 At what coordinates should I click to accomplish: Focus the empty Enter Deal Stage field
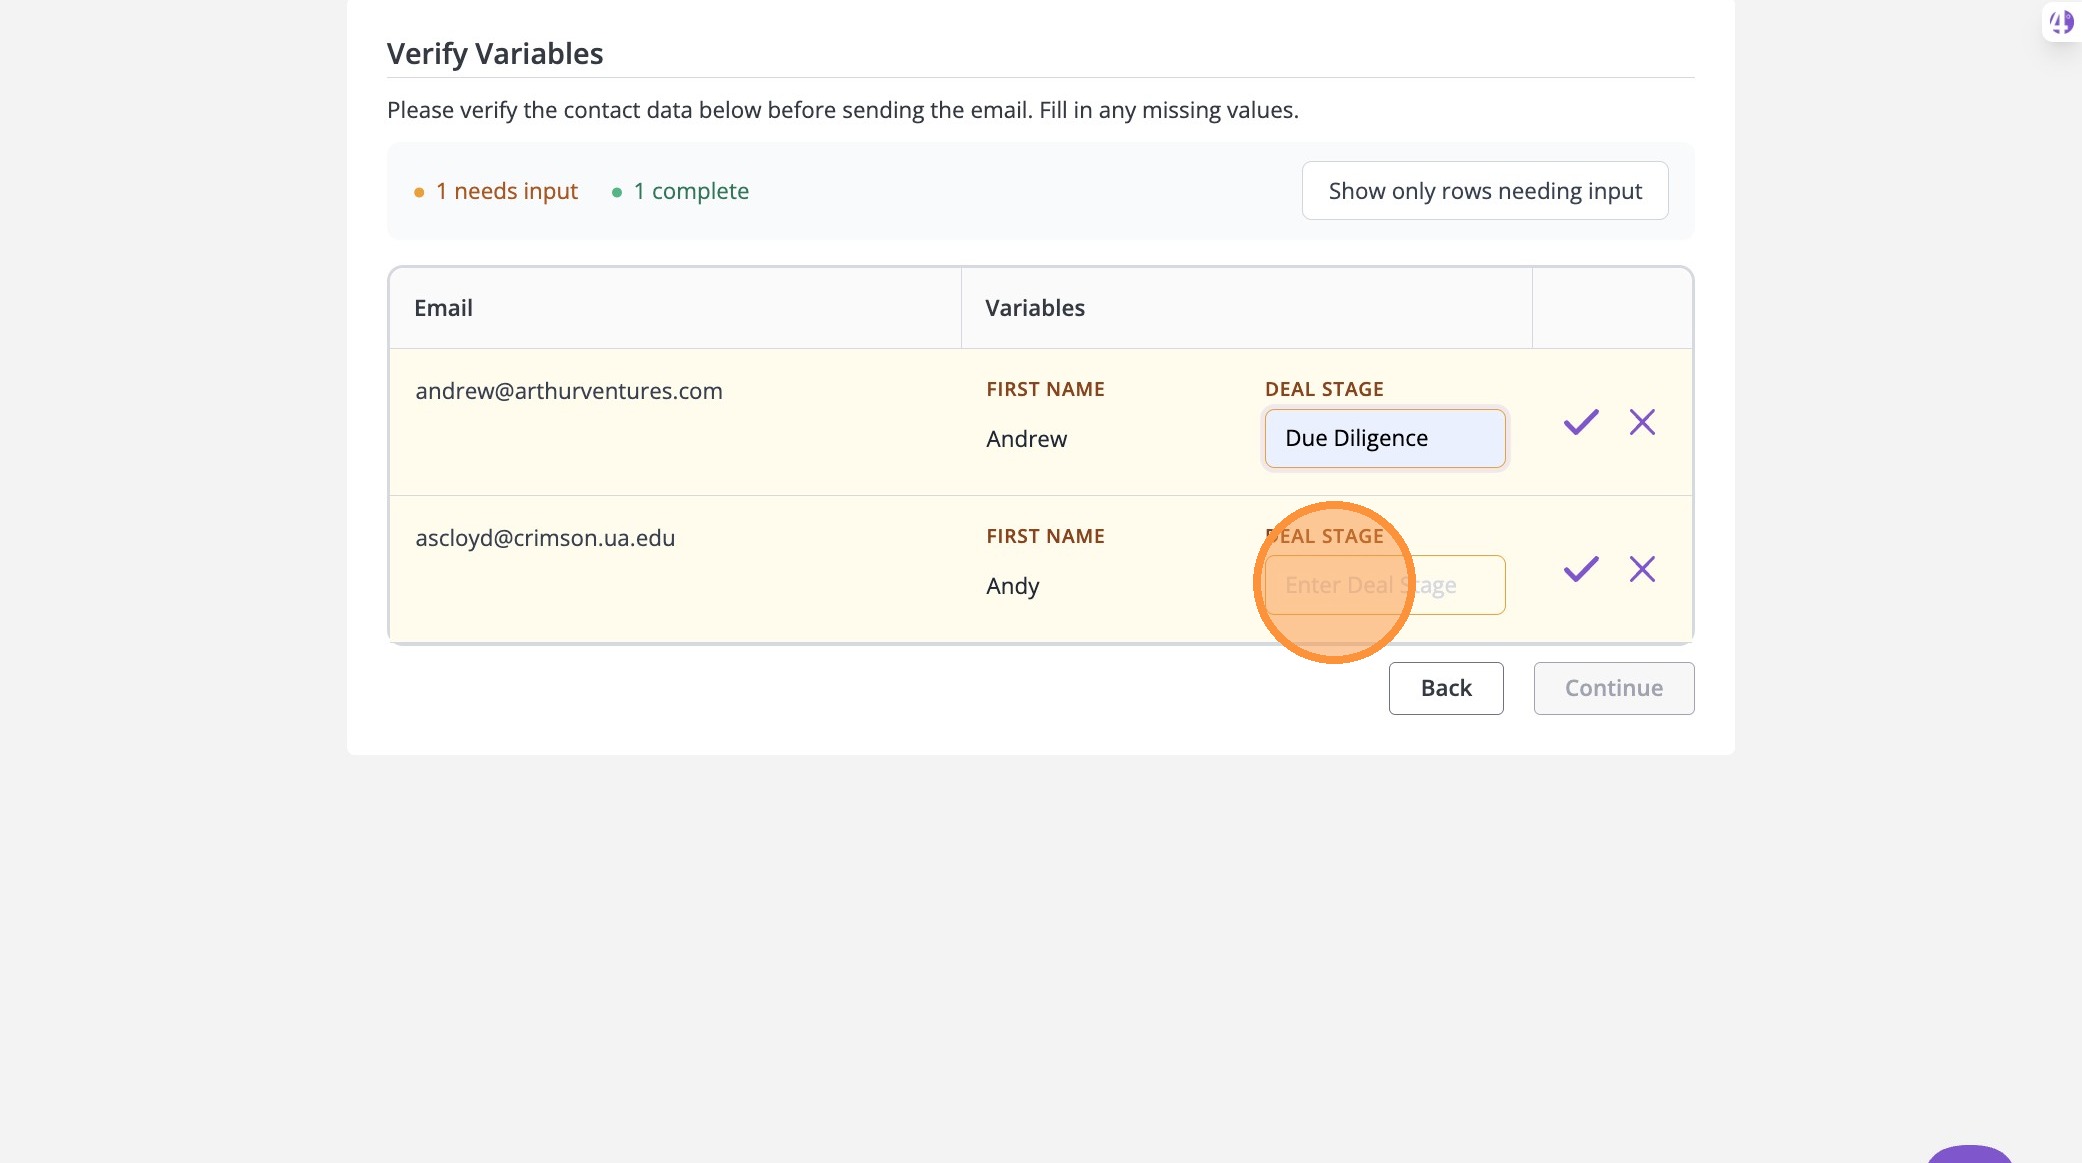coord(1384,585)
